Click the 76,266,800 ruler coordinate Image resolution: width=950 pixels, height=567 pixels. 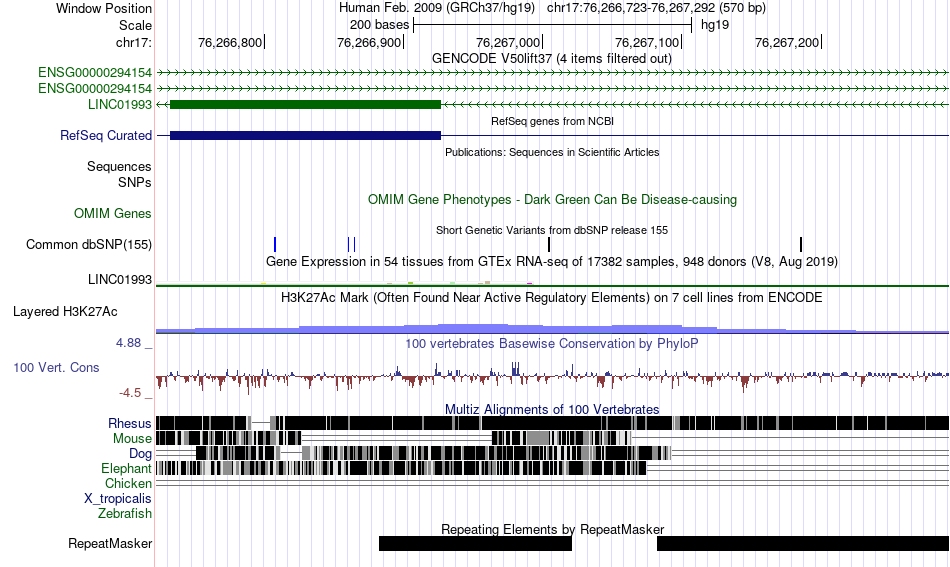tap(230, 42)
